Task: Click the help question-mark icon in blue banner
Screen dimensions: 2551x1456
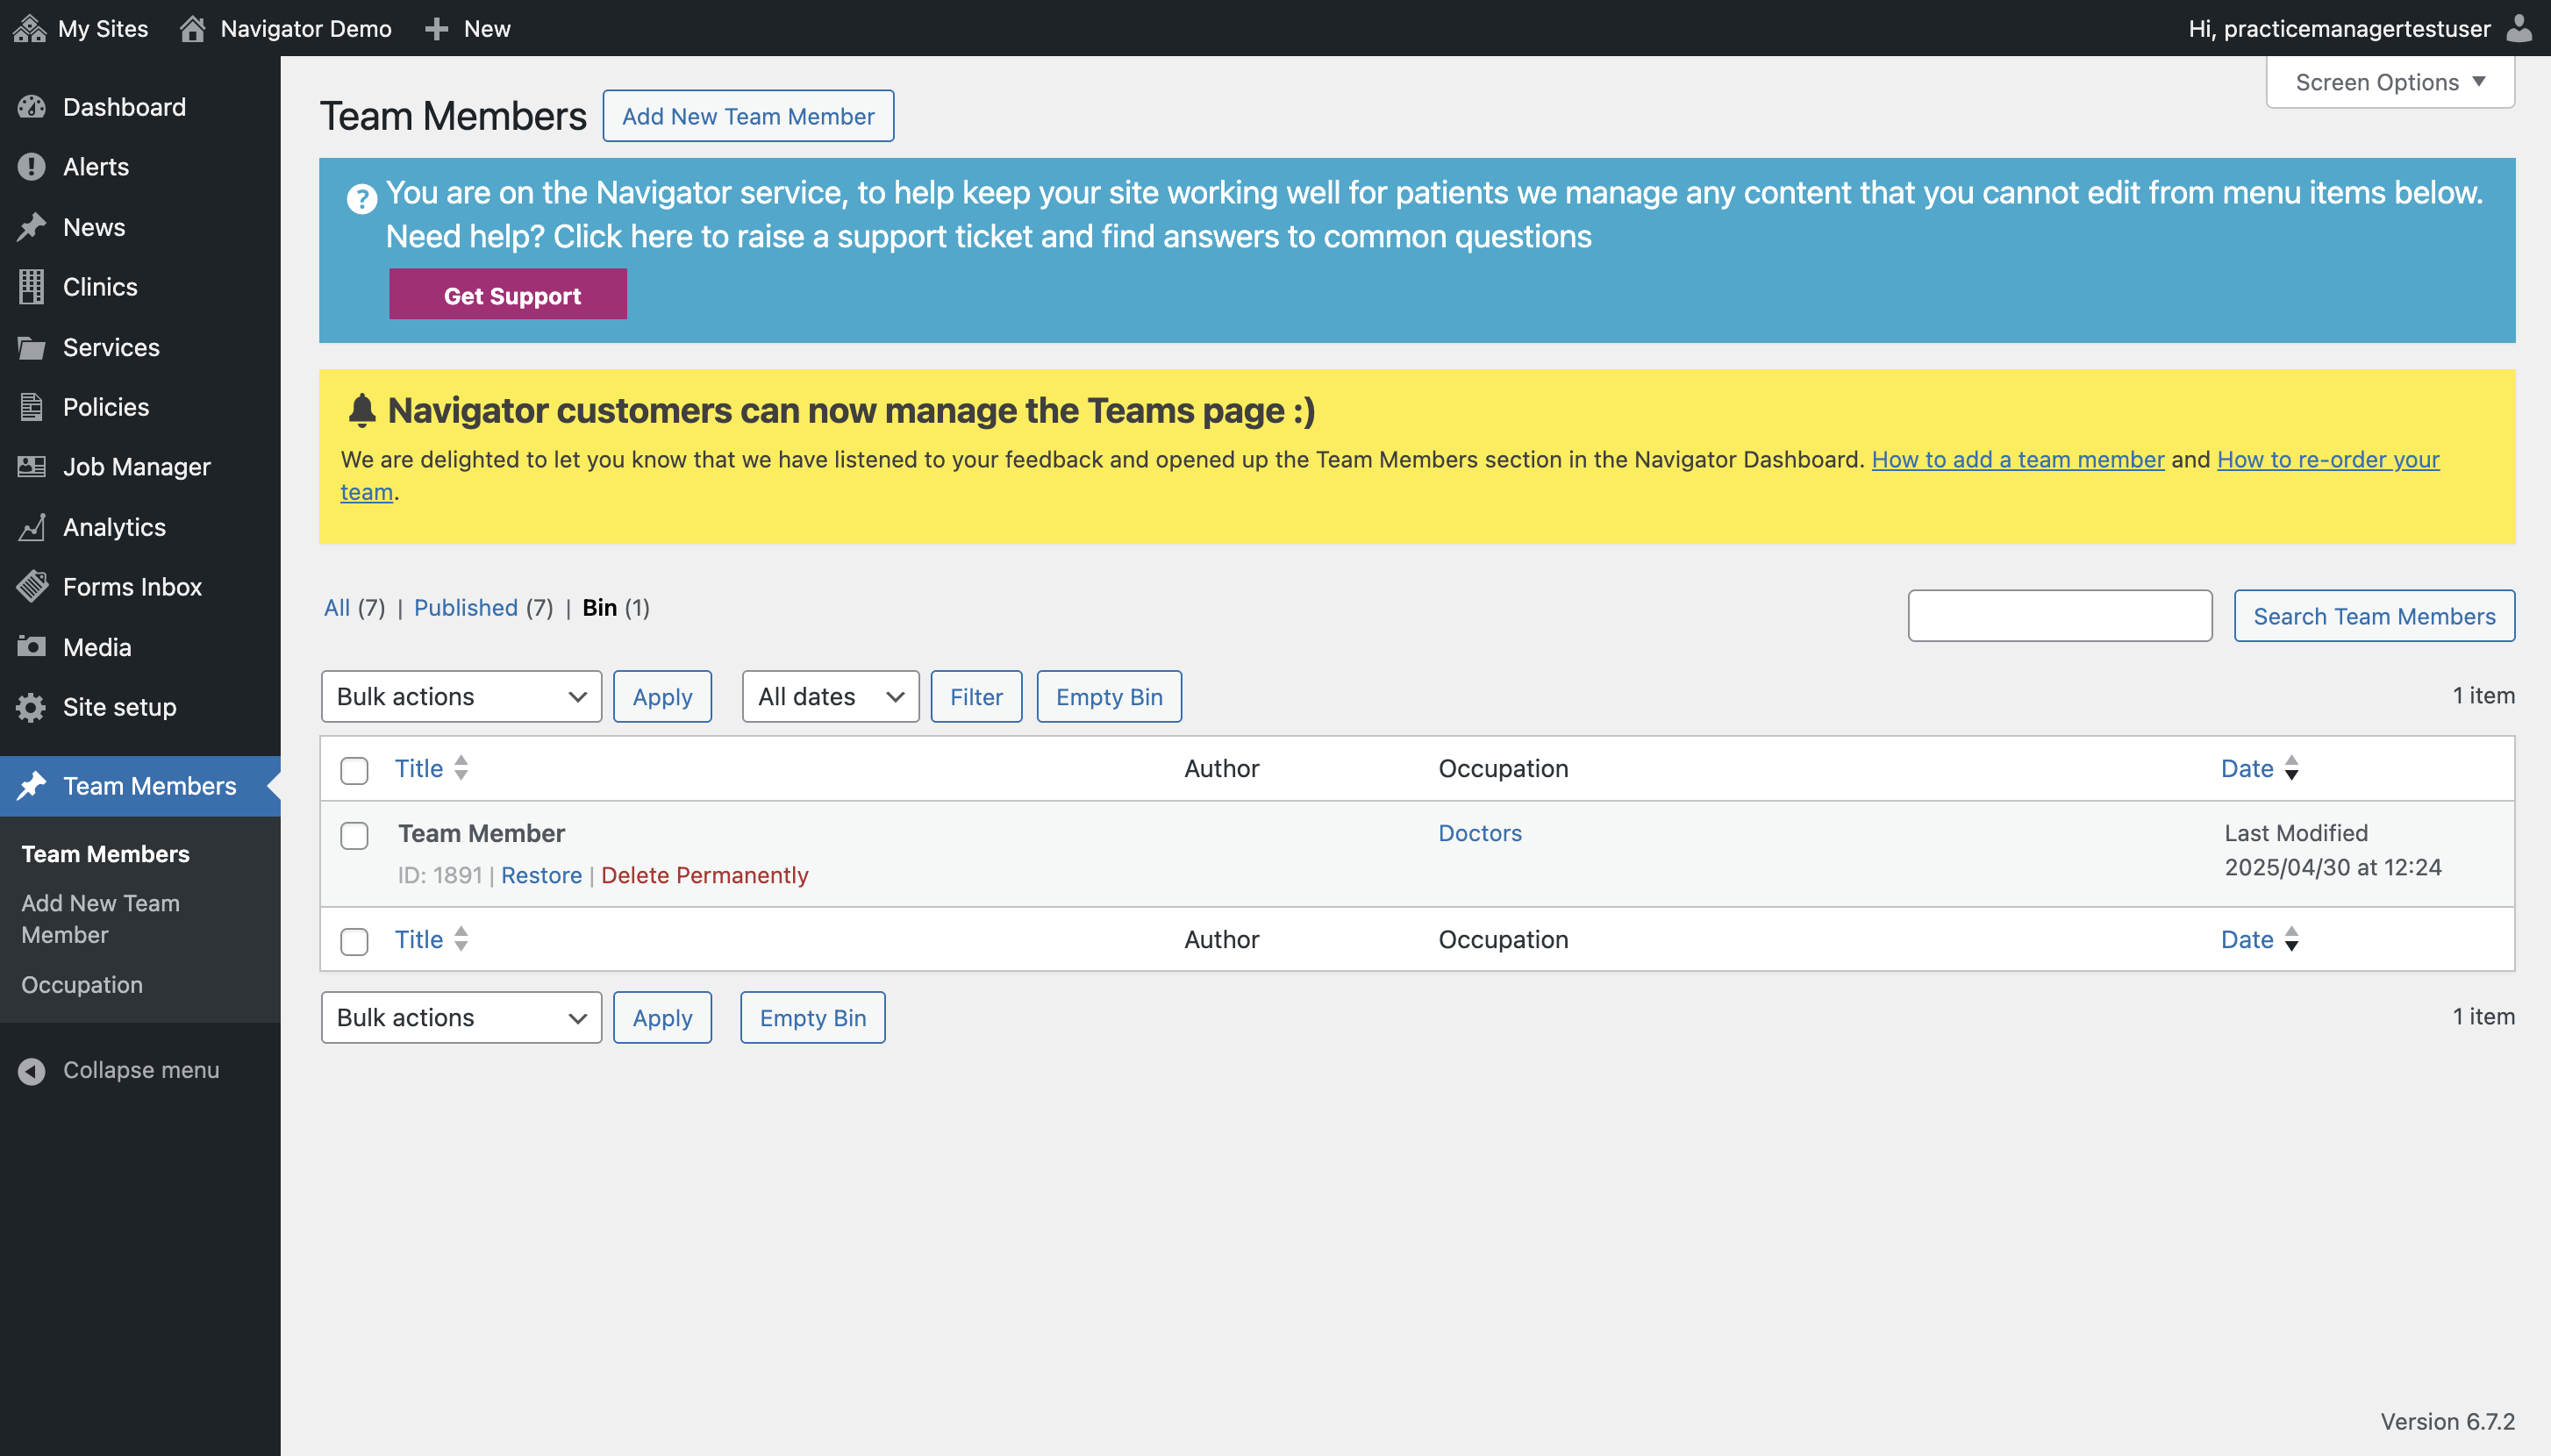Action: pos(361,198)
